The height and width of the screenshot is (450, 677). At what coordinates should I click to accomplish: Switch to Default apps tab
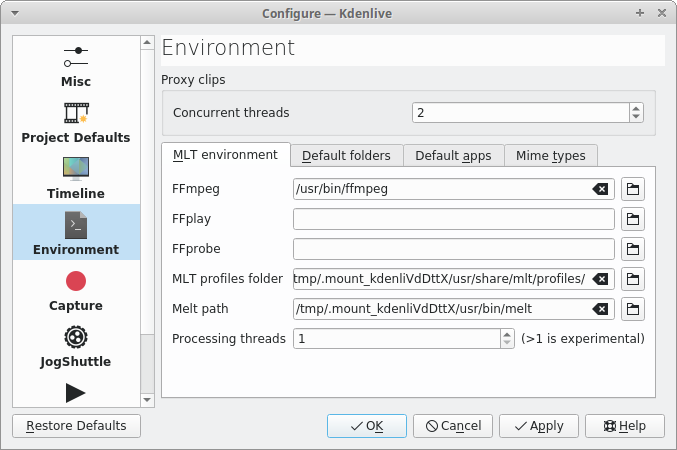point(453,155)
